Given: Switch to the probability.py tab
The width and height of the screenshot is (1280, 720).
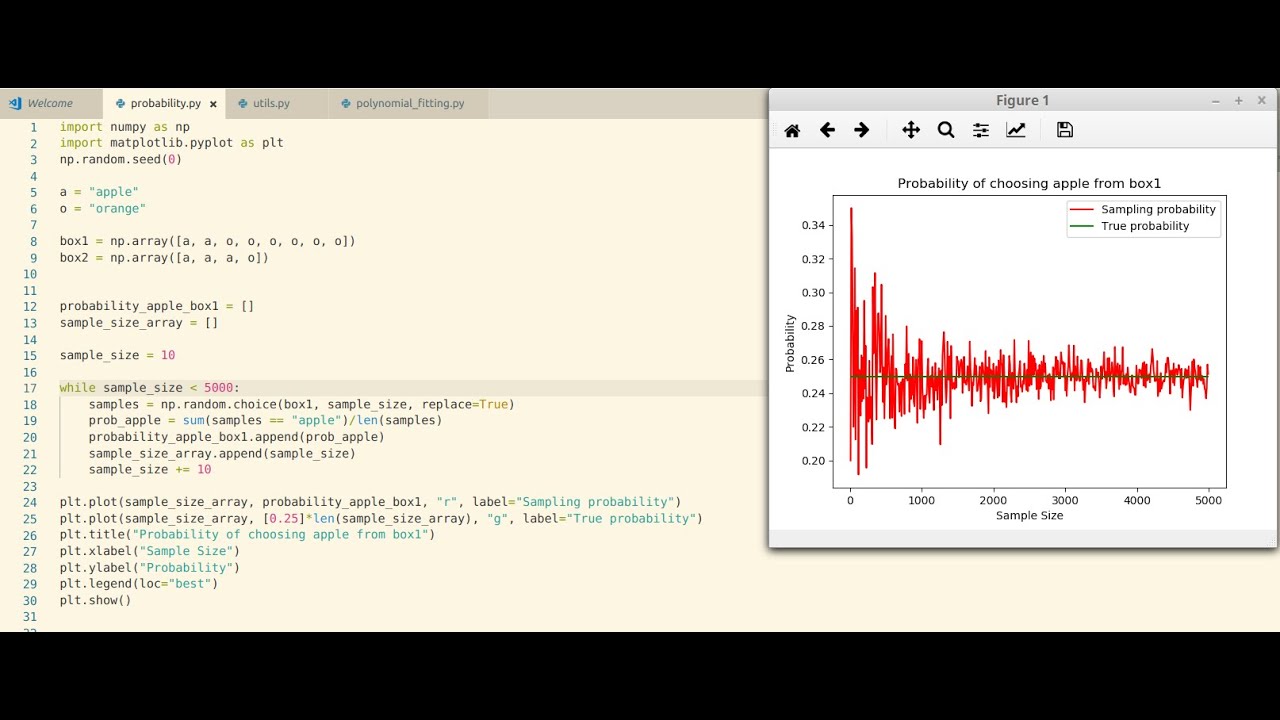Looking at the screenshot, I should (165, 103).
